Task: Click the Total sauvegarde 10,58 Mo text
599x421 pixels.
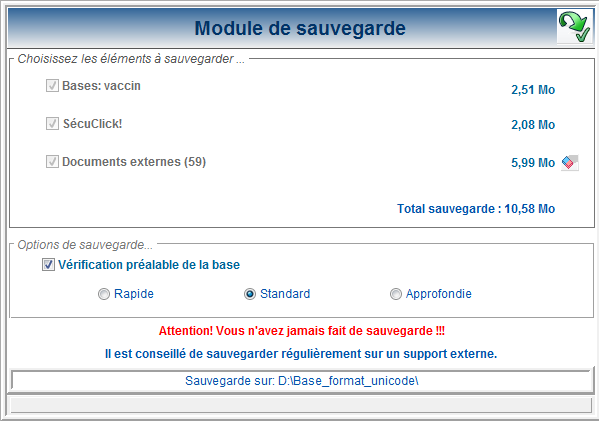Action: point(476,209)
